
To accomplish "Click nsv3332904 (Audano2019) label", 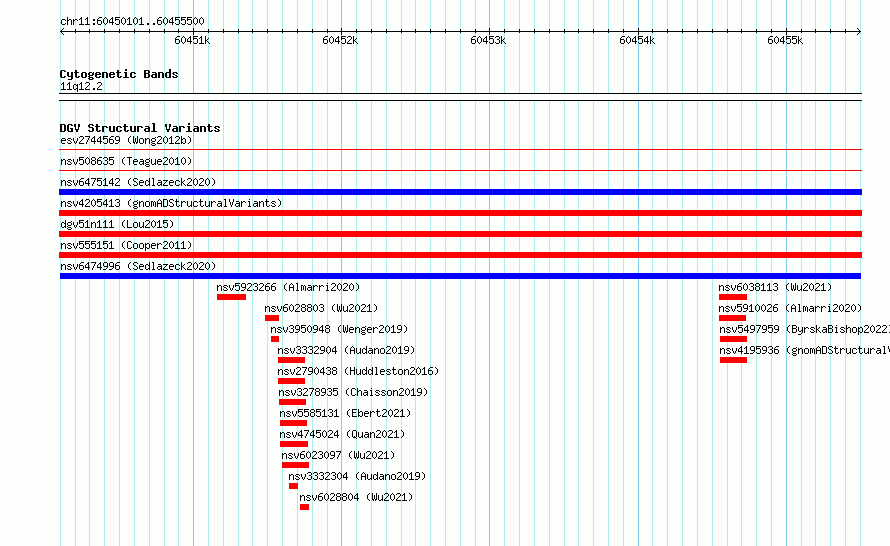I will (346, 350).
